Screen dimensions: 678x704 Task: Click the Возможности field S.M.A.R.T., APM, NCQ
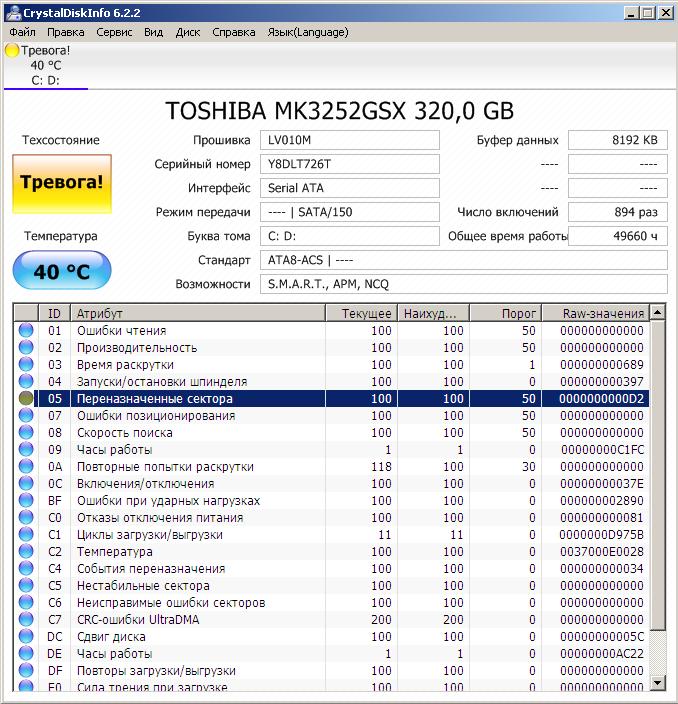coord(464,284)
